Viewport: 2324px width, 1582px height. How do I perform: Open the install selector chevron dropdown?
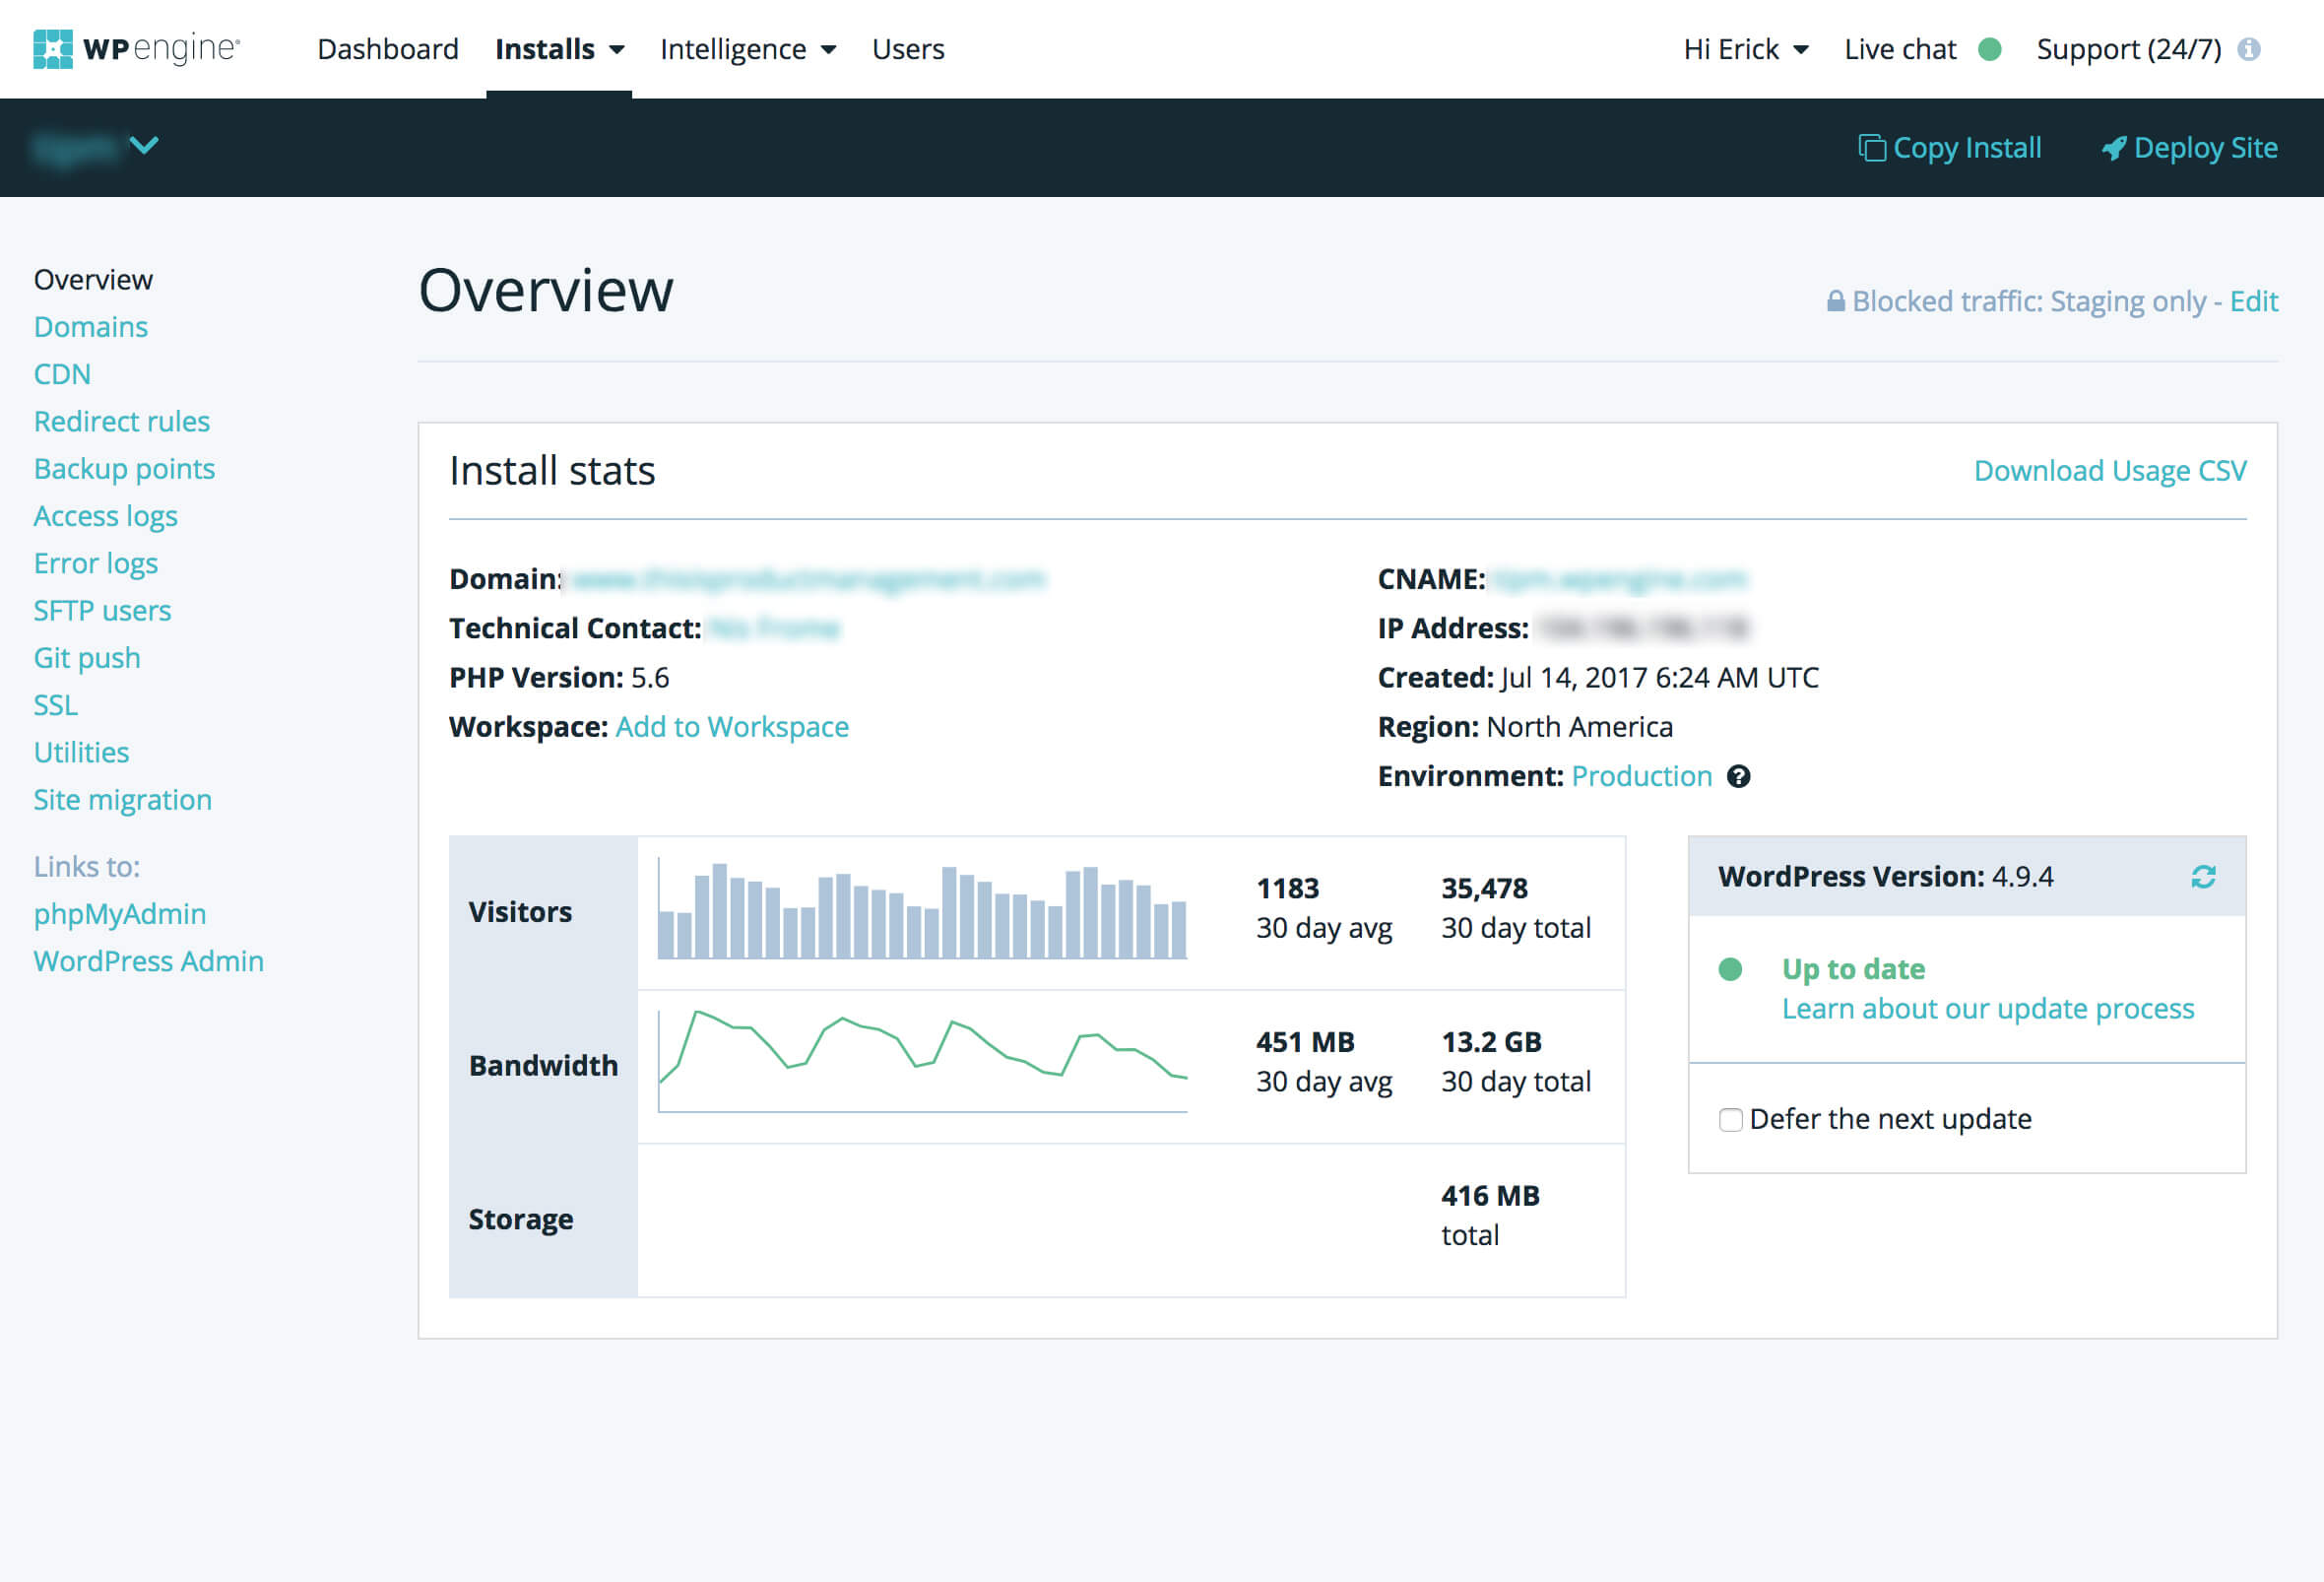point(144,146)
